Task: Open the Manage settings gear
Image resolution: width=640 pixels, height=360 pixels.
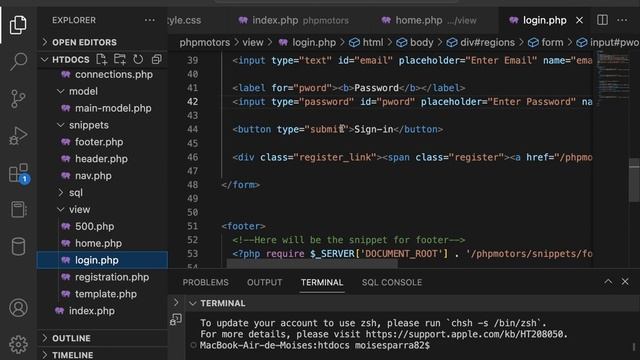Action: 18,345
